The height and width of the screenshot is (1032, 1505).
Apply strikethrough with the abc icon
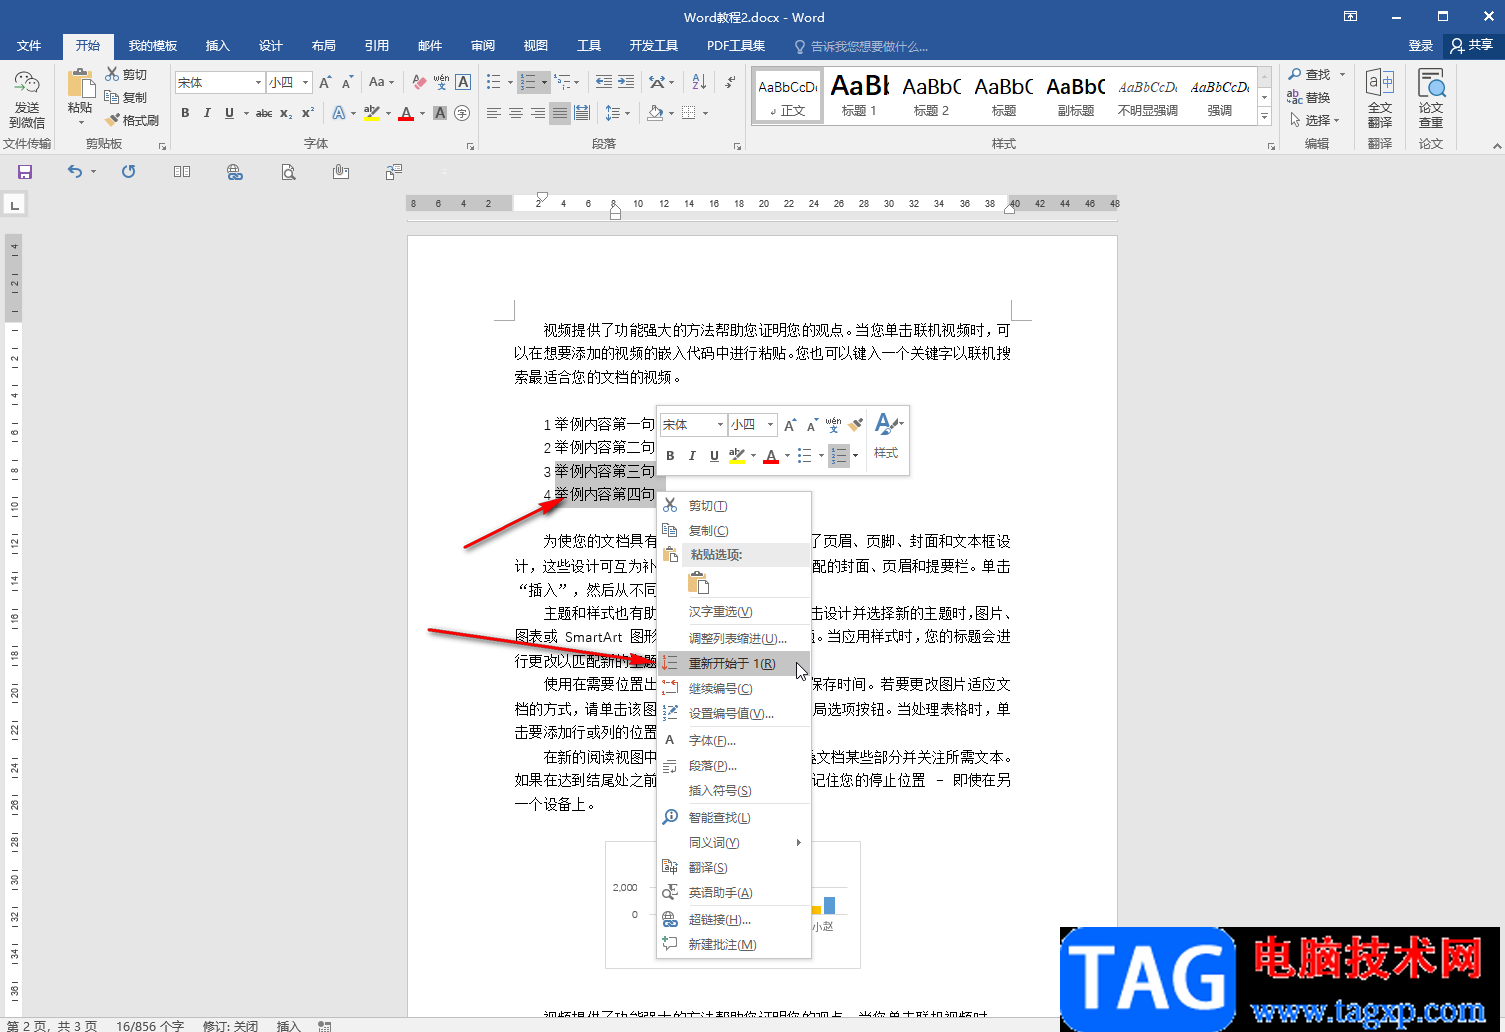(x=264, y=113)
